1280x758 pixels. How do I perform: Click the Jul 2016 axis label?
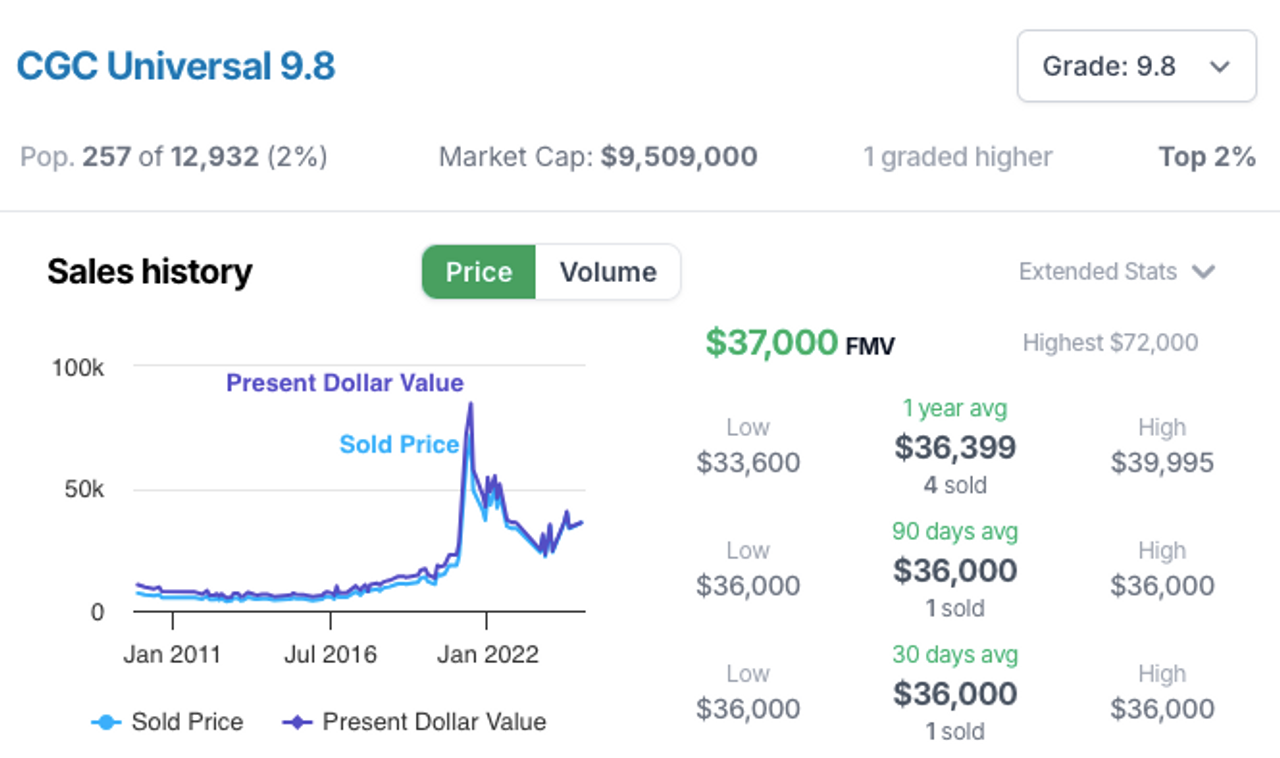pyautogui.click(x=330, y=655)
